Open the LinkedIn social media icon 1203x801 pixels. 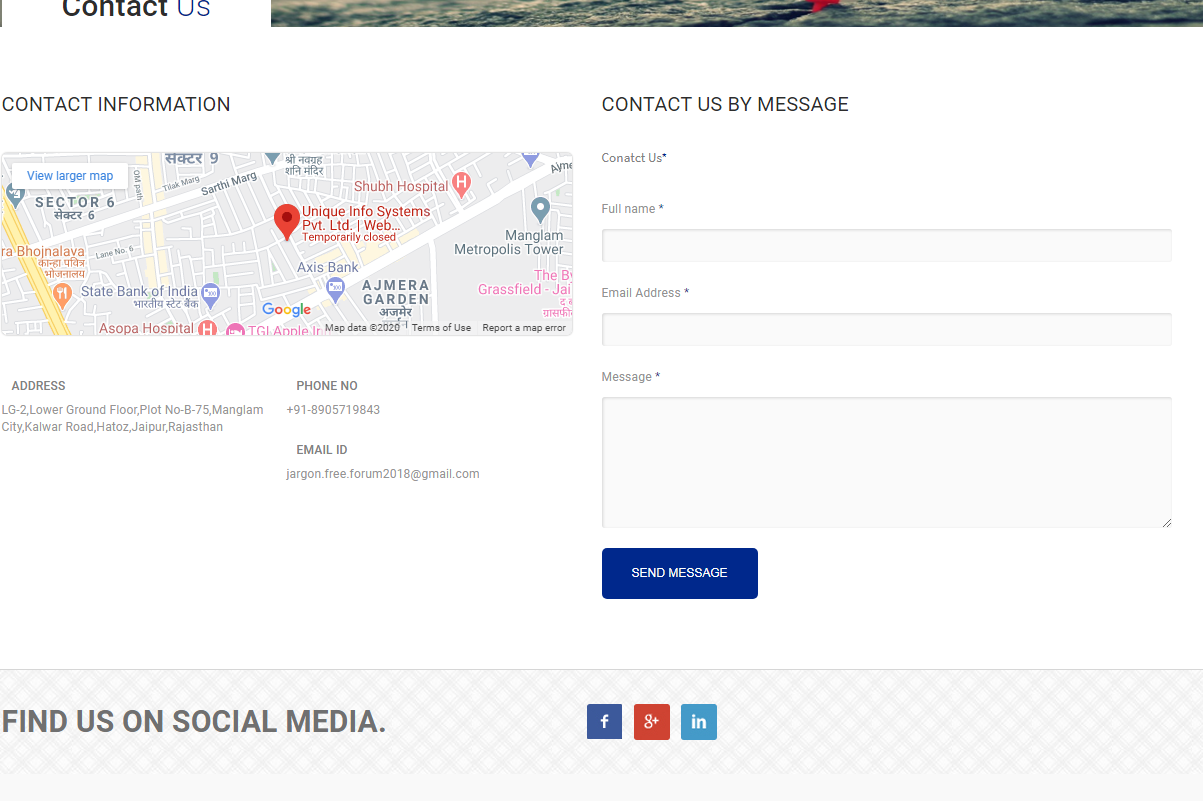coord(698,722)
